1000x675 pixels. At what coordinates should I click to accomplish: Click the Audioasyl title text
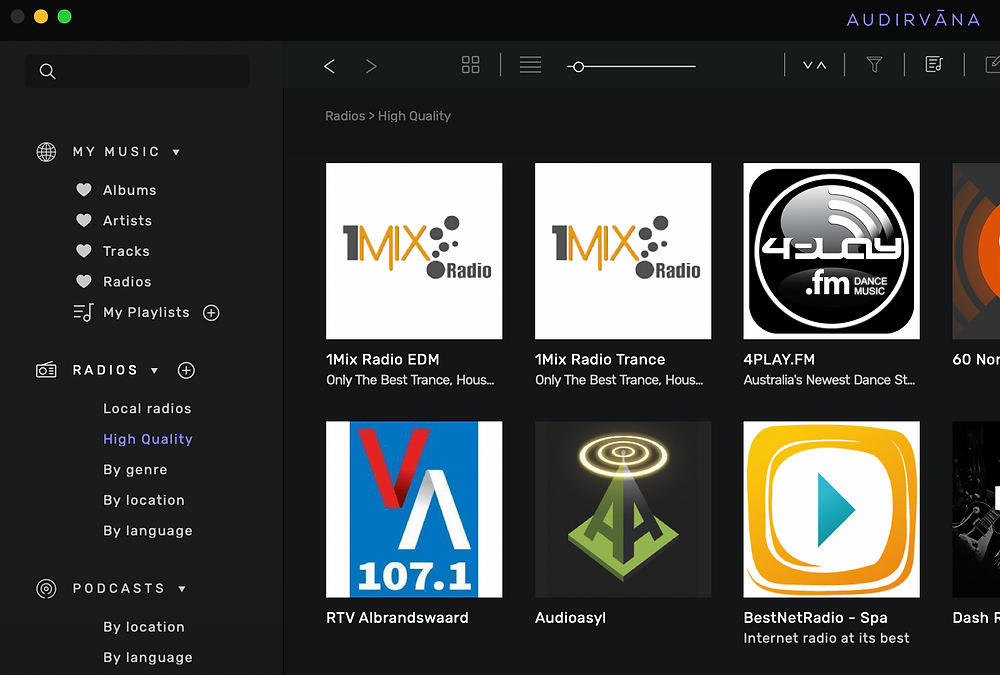pos(571,618)
